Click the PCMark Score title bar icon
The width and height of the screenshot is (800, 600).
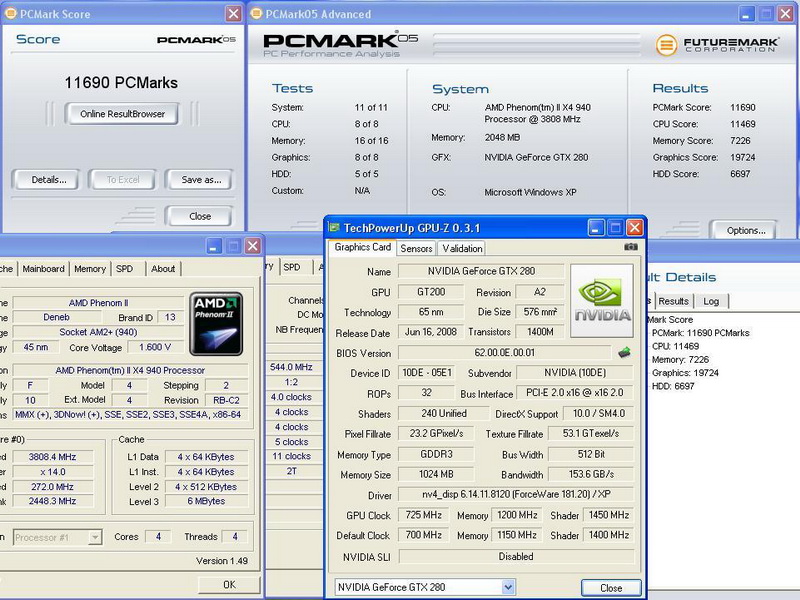[x=10, y=13]
